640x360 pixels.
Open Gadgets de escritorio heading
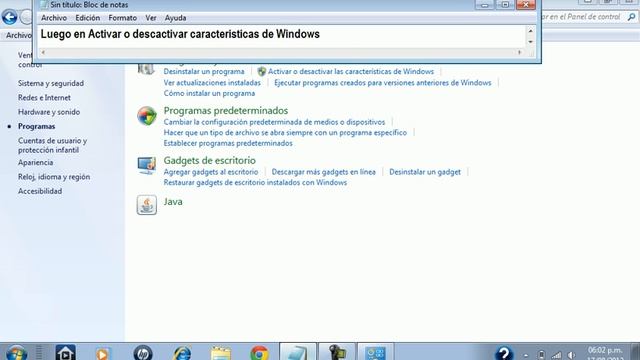point(209,160)
